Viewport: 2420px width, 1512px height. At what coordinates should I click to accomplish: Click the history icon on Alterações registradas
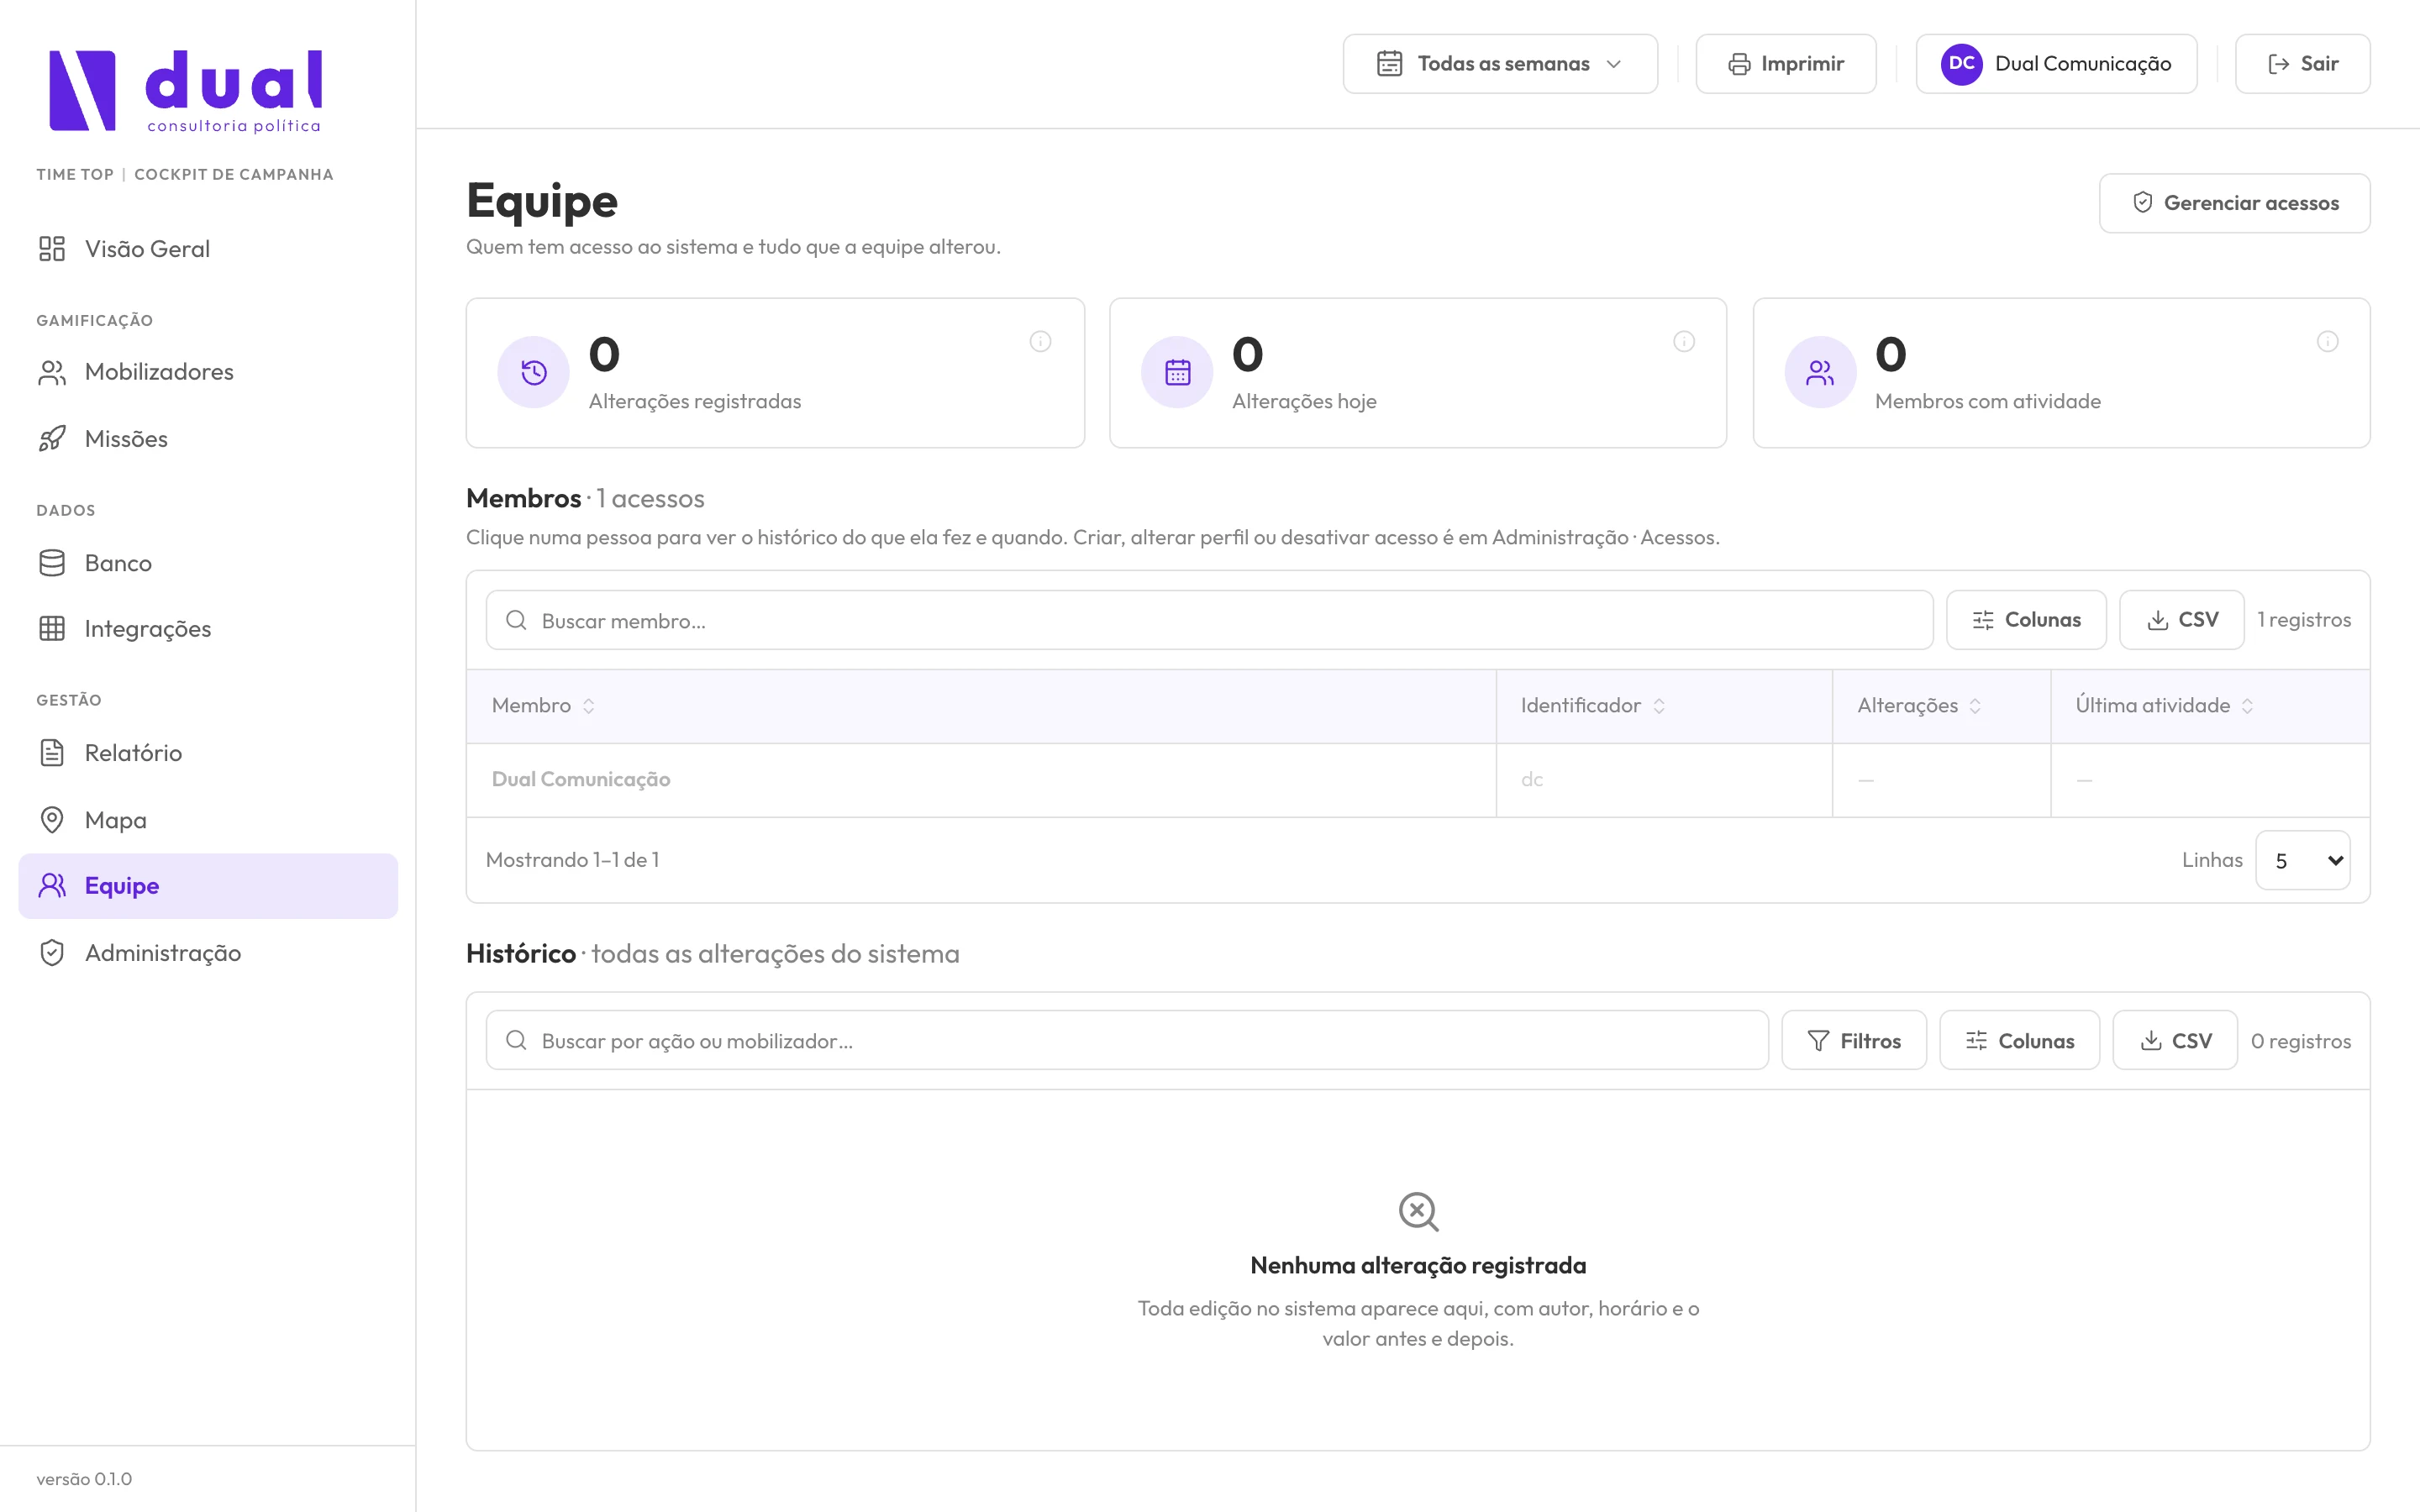534,372
